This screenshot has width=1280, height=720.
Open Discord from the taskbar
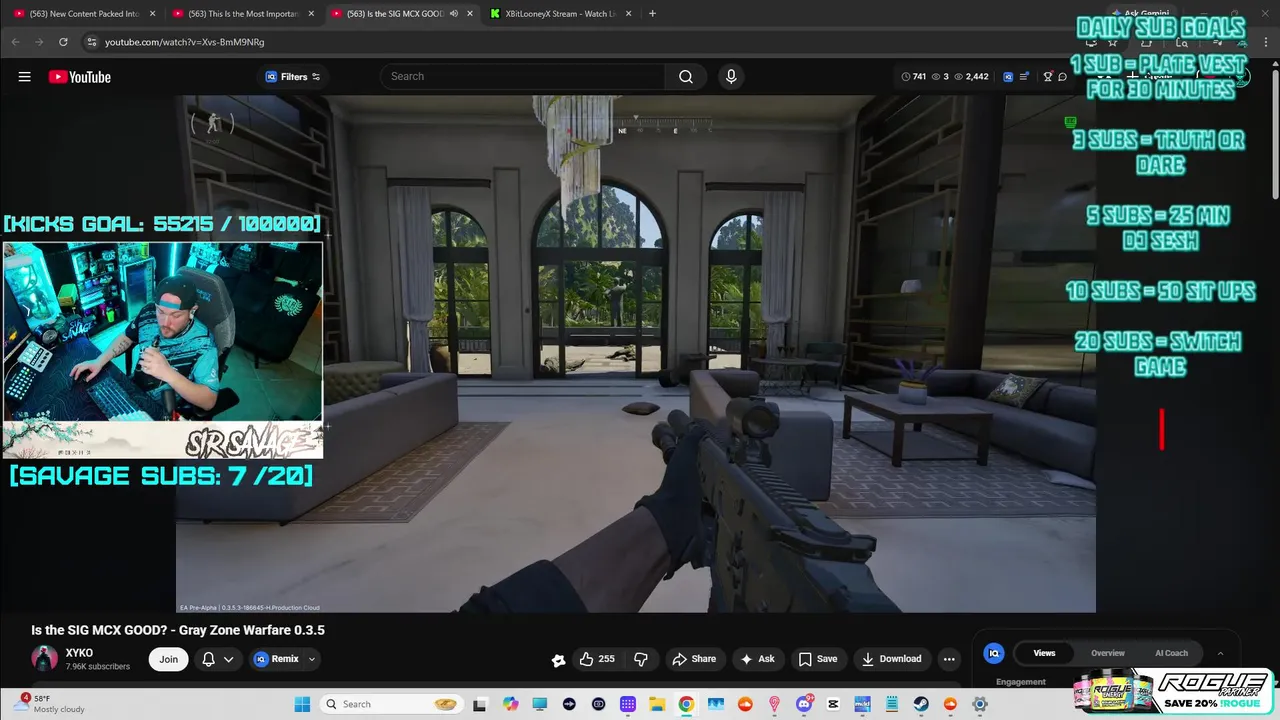click(x=804, y=704)
